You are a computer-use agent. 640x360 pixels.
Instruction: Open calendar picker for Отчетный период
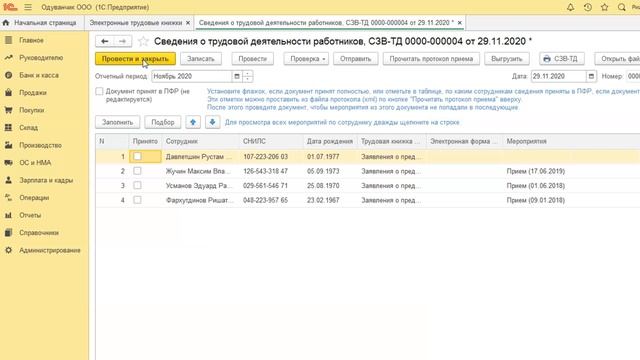point(237,76)
